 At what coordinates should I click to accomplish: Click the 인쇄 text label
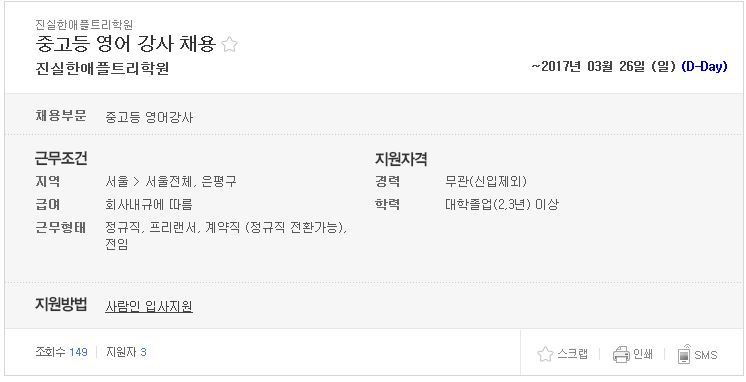pos(642,354)
